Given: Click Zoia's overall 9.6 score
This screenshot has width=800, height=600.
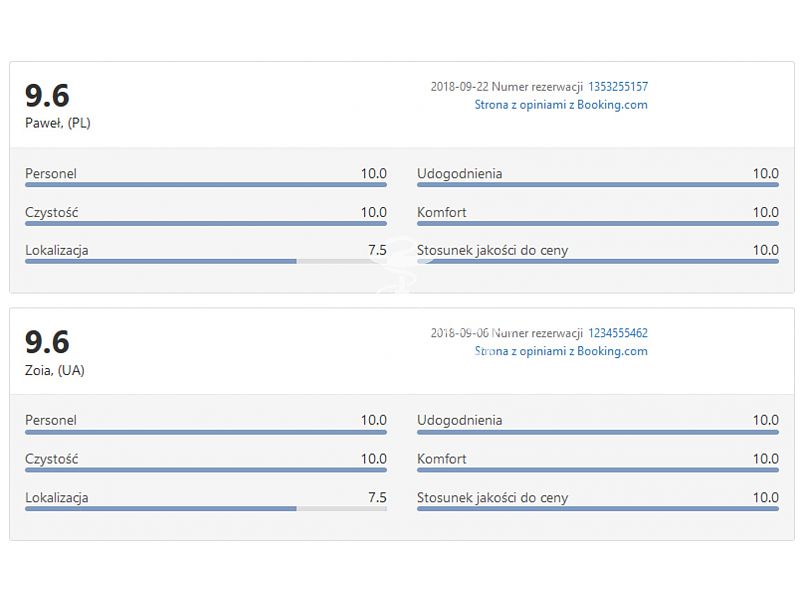Looking at the screenshot, I should (x=47, y=342).
